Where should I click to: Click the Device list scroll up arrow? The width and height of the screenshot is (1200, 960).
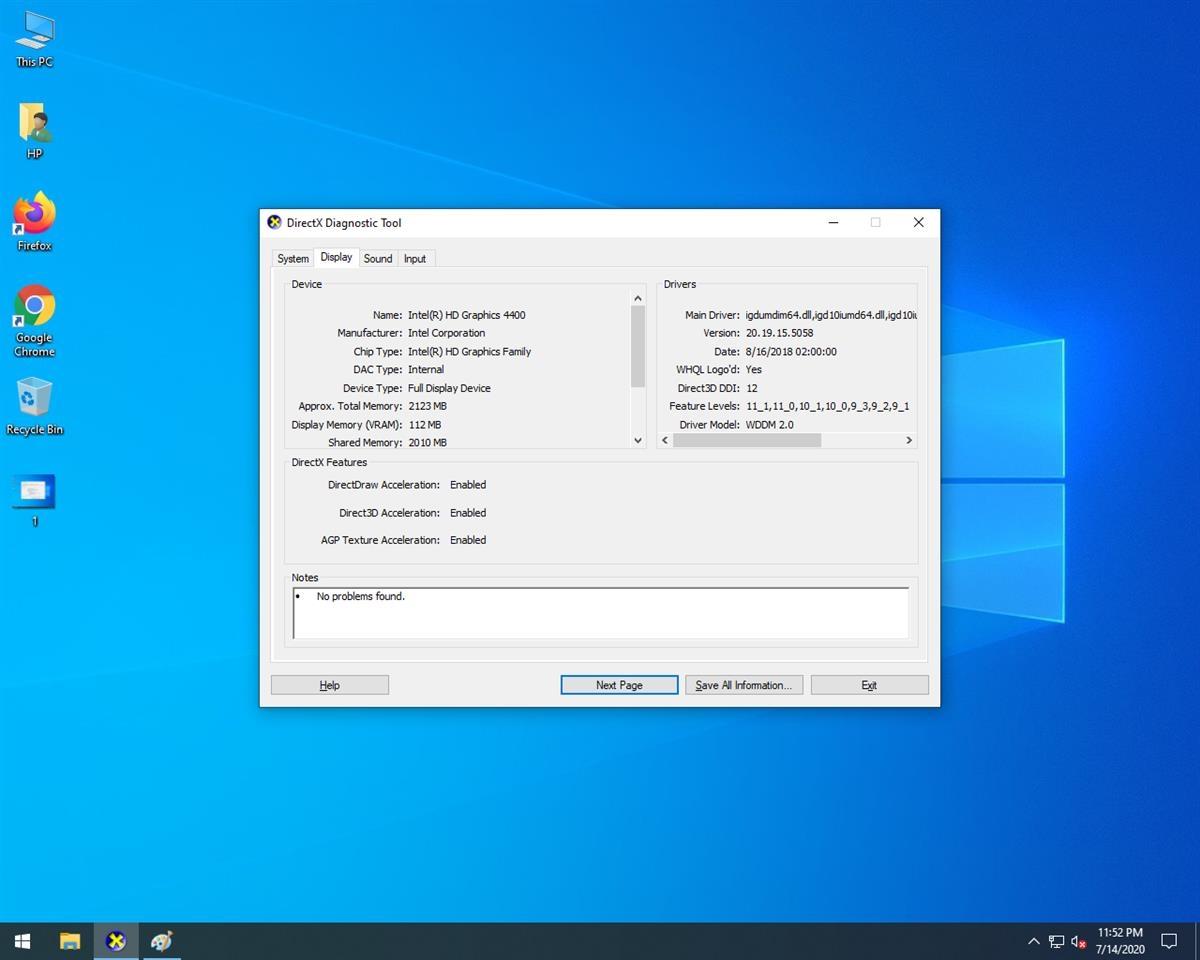tap(638, 298)
